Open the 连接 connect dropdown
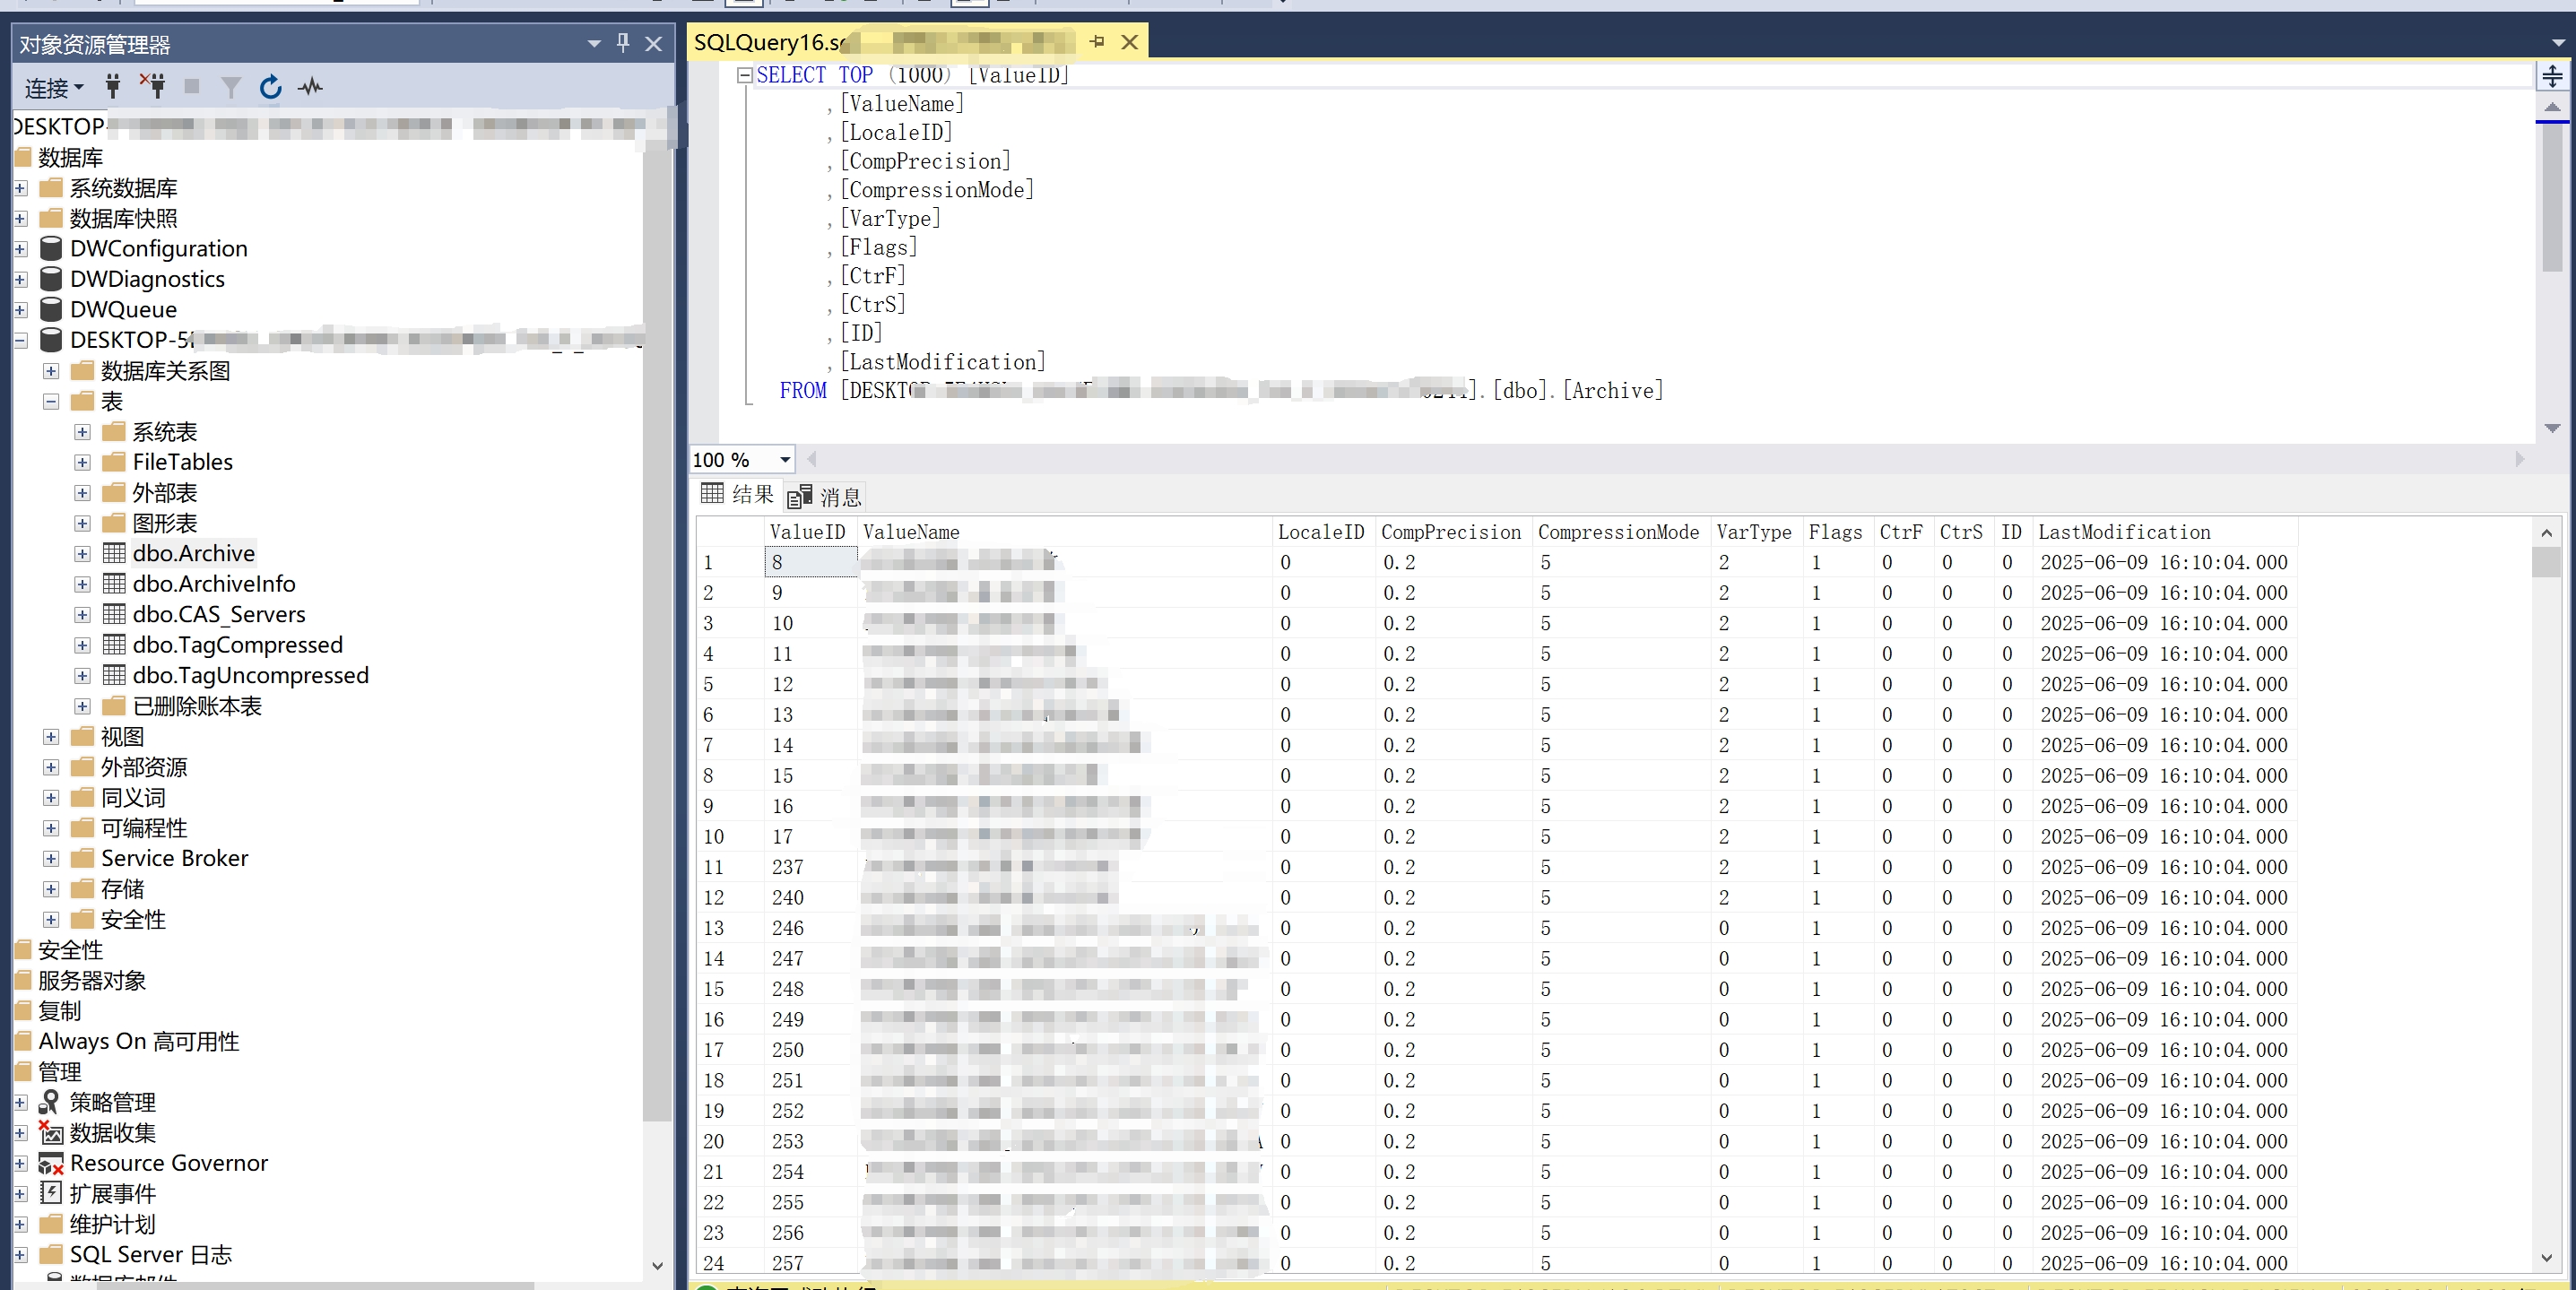 (54, 88)
